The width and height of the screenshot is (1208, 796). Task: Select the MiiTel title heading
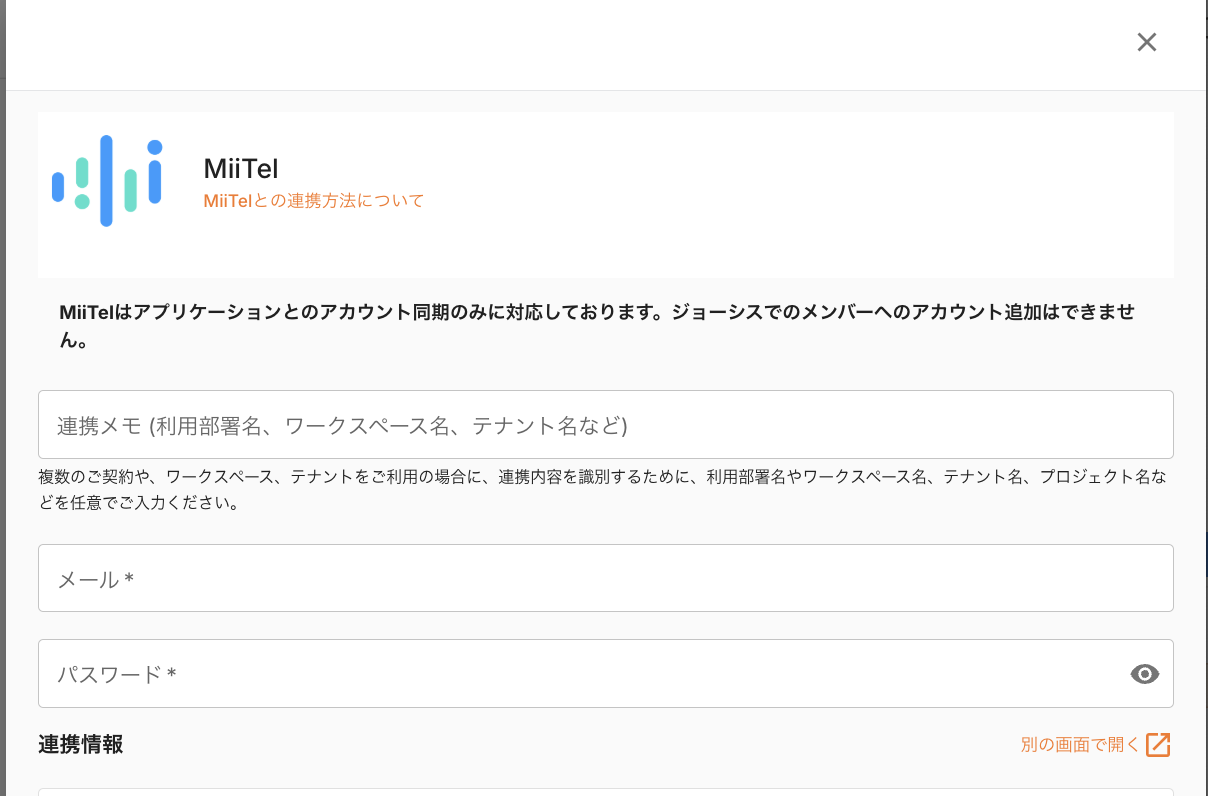pos(240,169)
